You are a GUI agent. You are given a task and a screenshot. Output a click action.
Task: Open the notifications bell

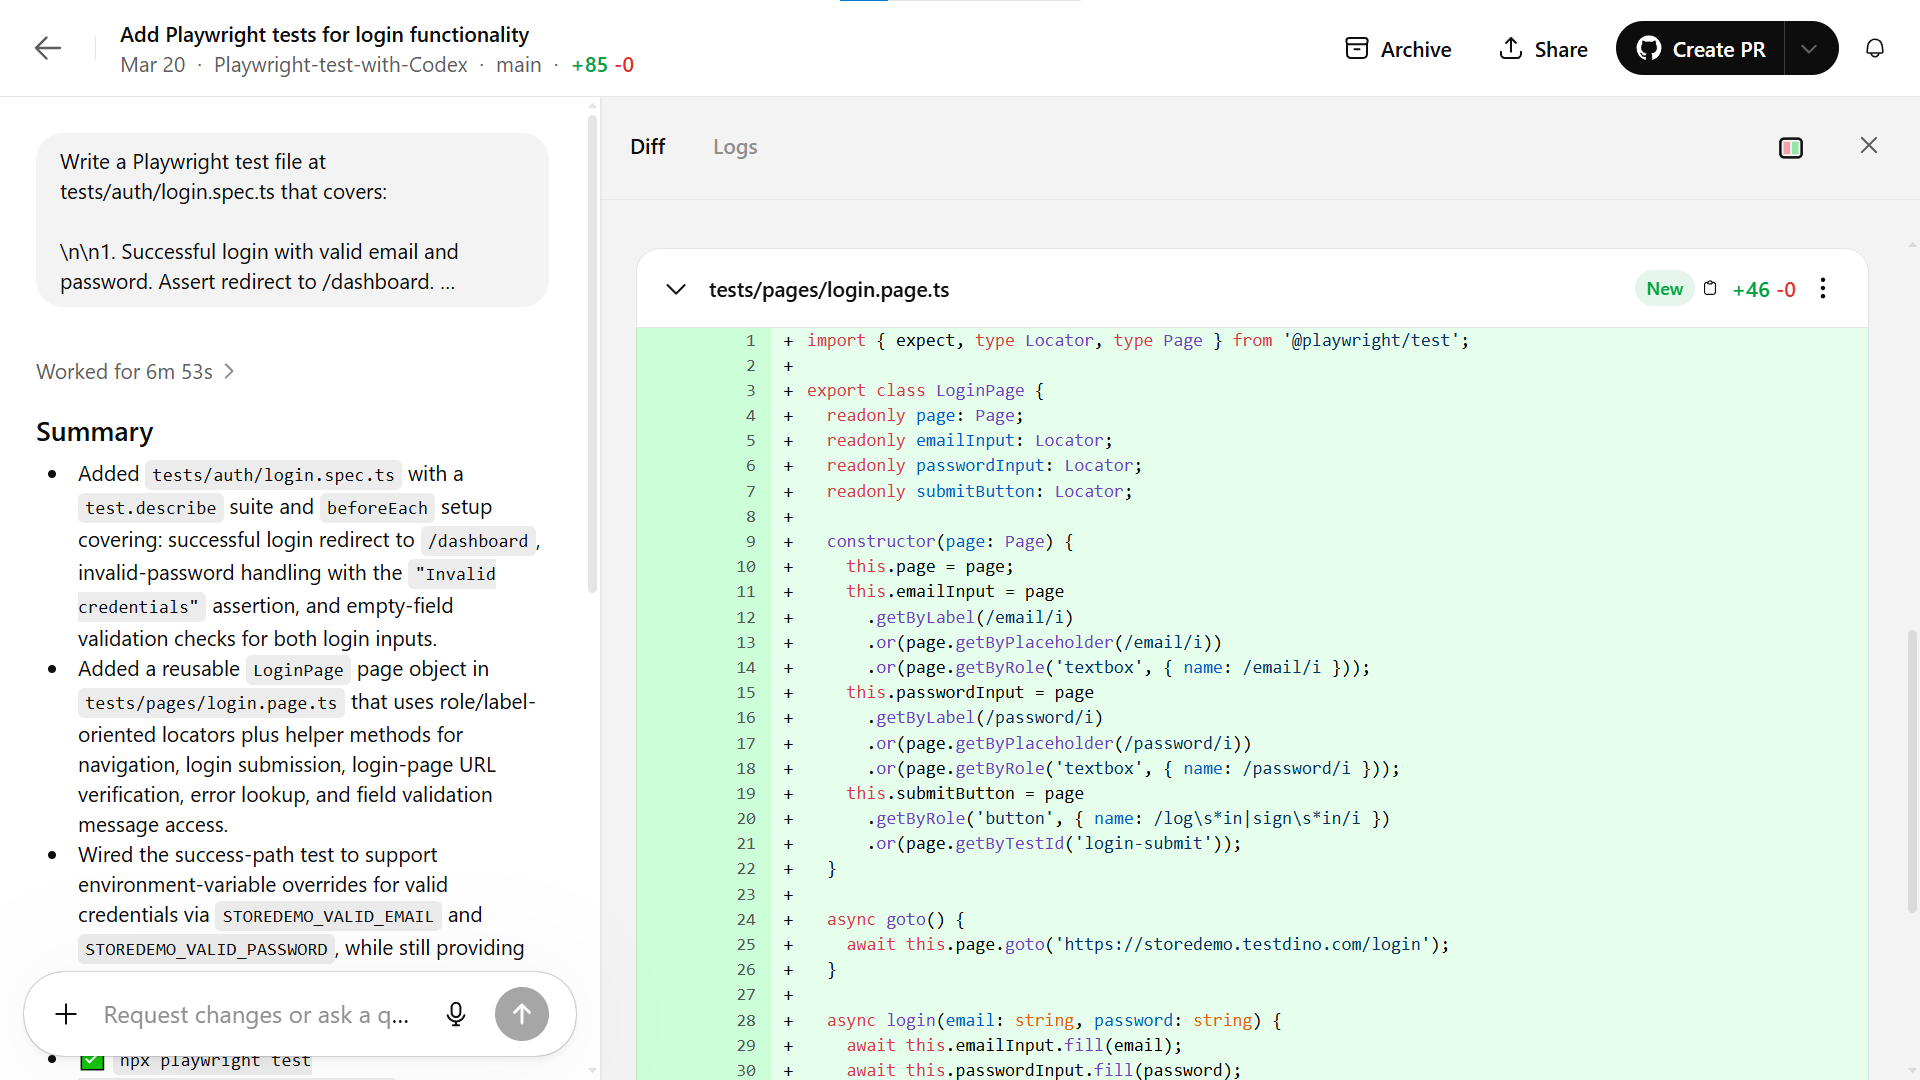pos(1875,49)
